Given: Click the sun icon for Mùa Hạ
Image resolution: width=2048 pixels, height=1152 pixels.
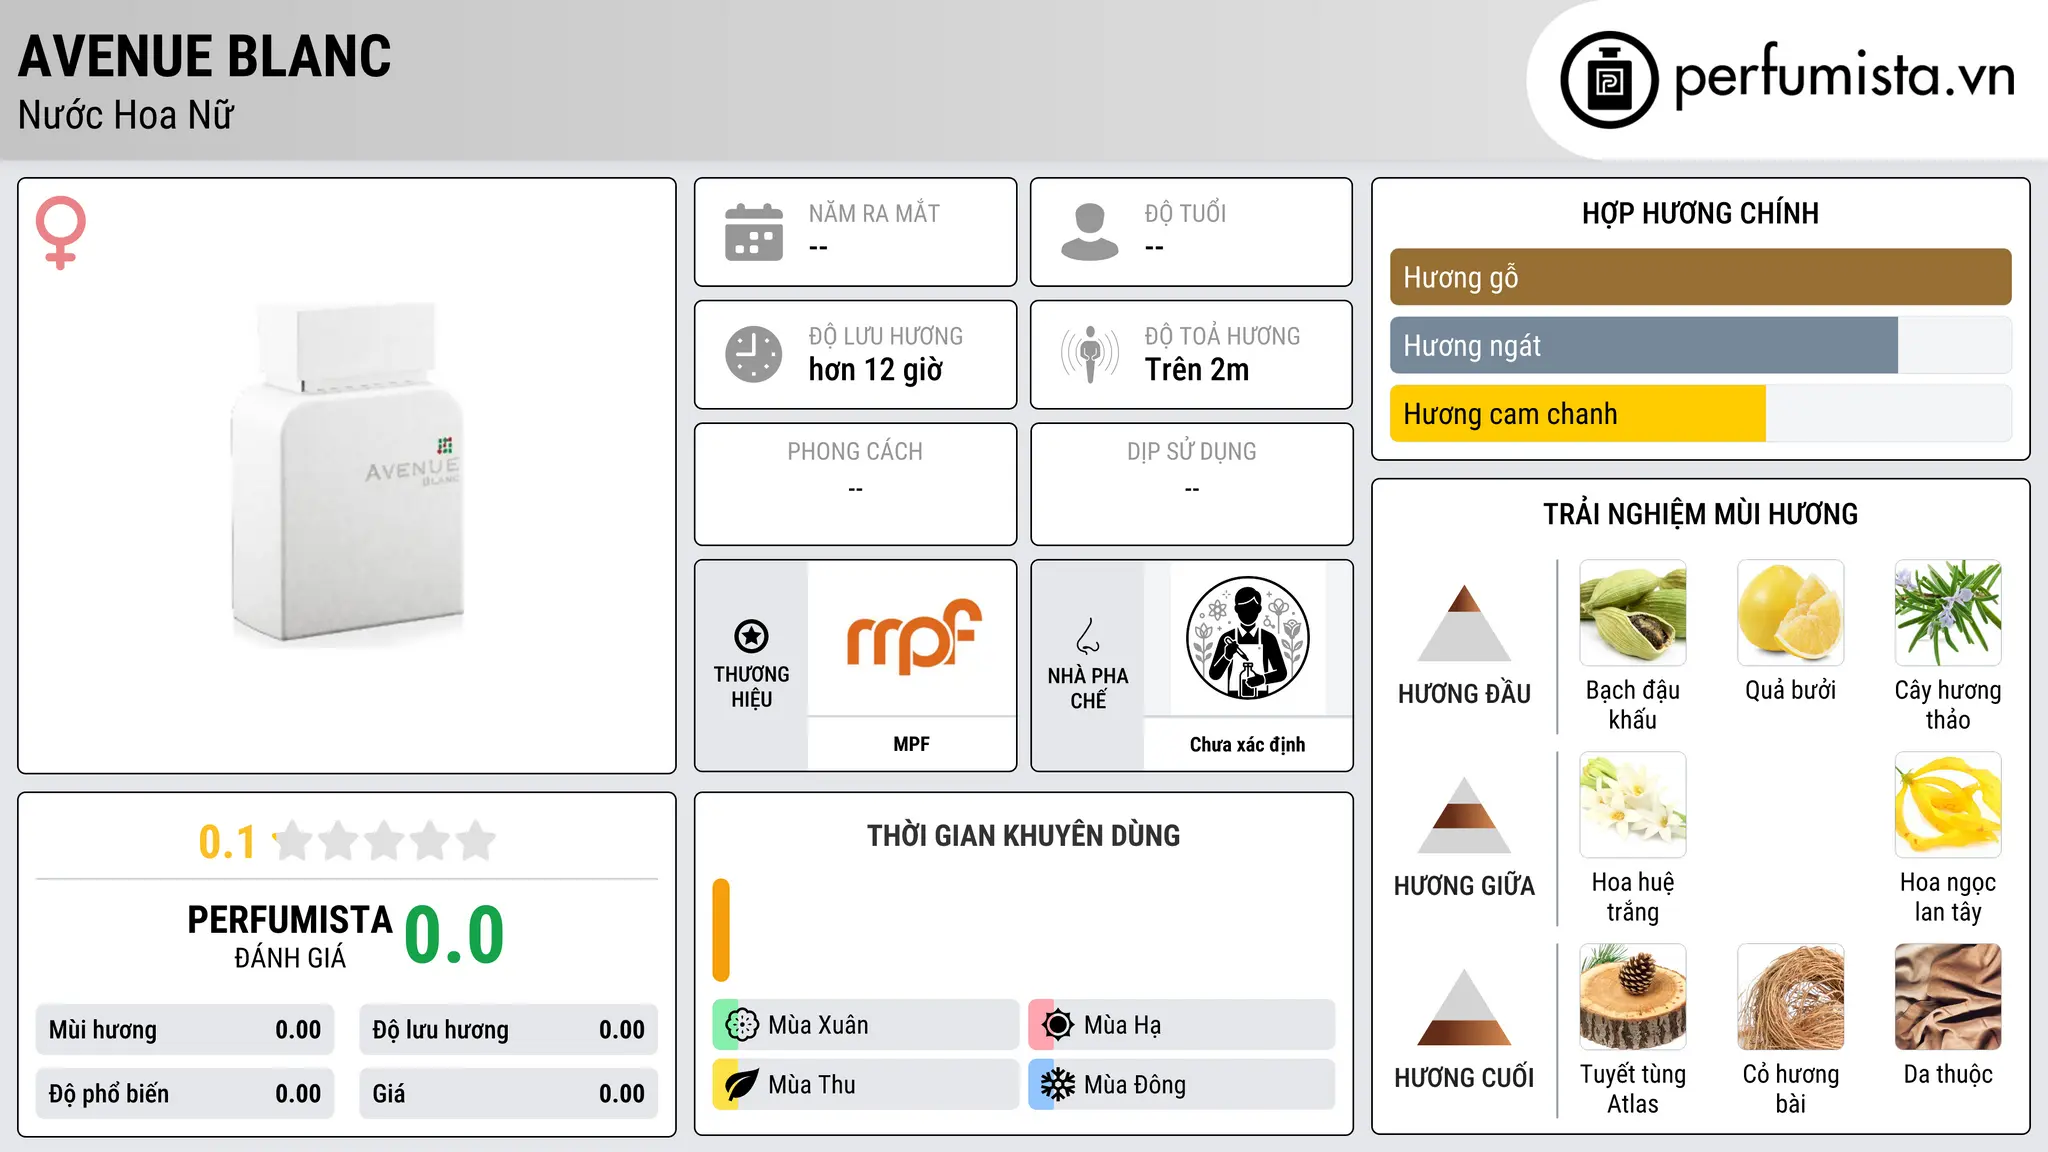Looking at the screenshot, I should [1057, 1025].
